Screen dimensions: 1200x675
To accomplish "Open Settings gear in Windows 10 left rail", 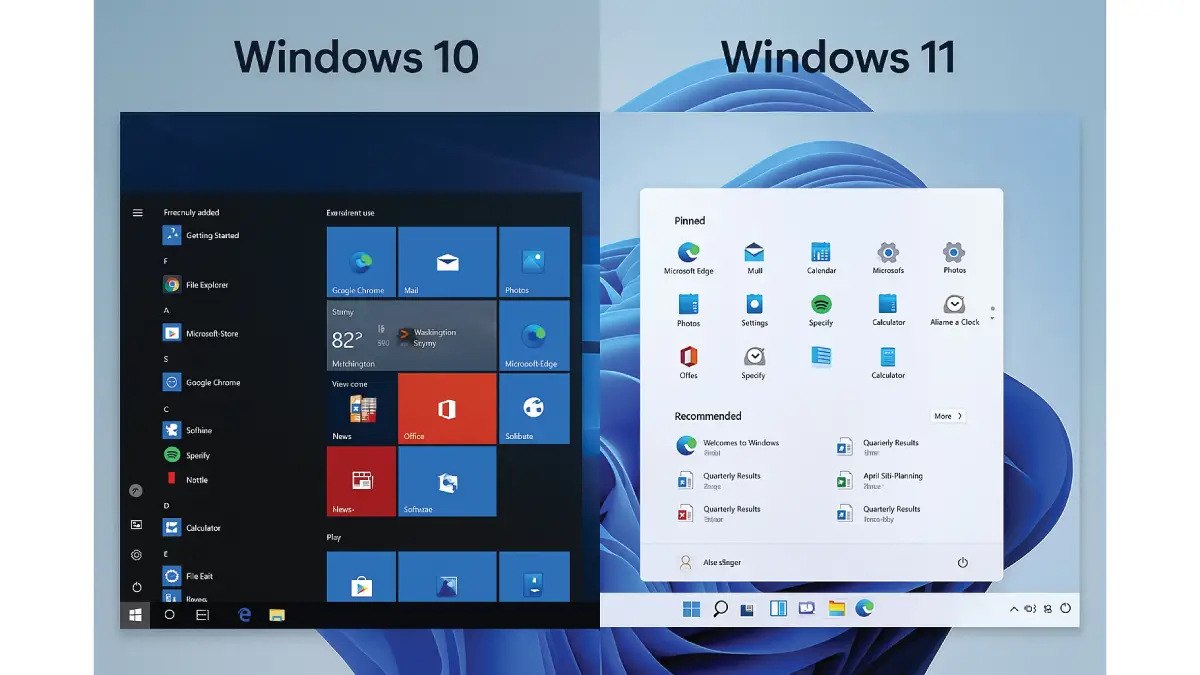I will [x=137, y=555].
